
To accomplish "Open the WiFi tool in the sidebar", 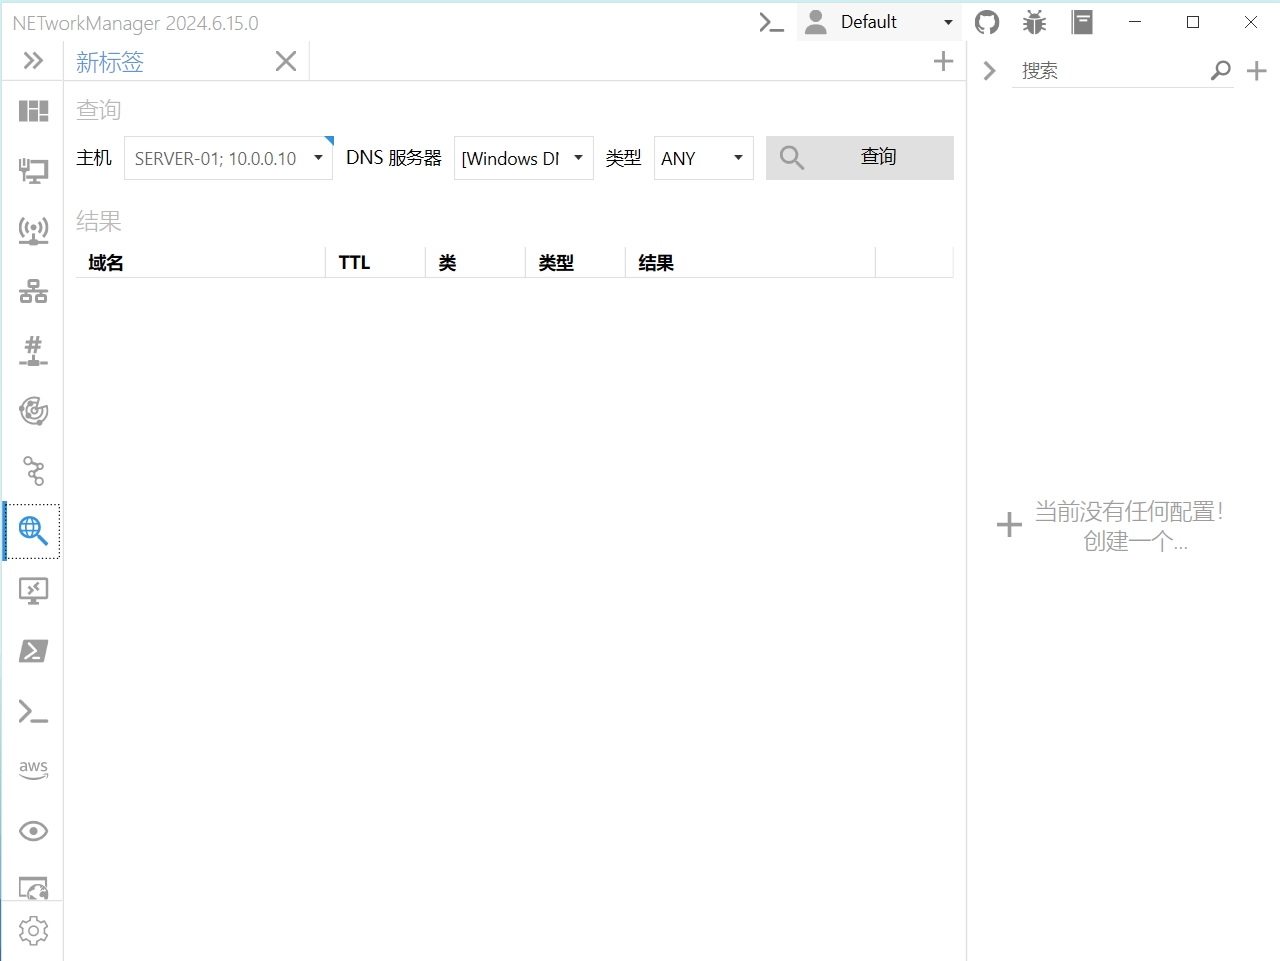I will click(x=33, y=231).
